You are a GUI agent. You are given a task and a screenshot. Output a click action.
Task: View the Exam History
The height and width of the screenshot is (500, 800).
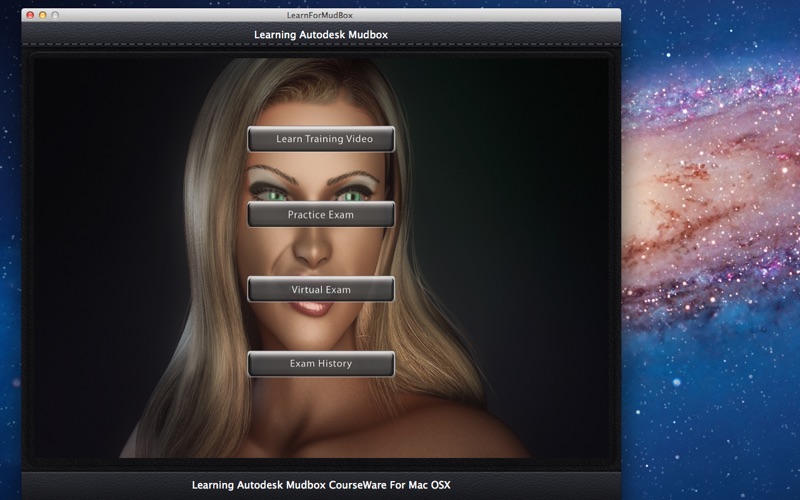[x=321, y=364]
